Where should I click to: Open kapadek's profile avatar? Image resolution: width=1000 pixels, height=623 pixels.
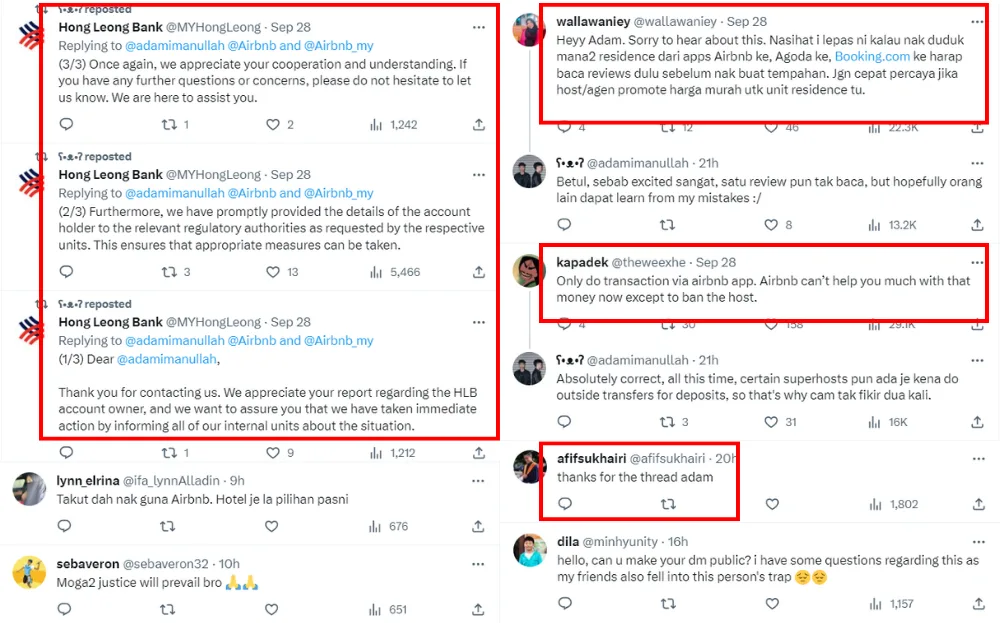[529, 272]
